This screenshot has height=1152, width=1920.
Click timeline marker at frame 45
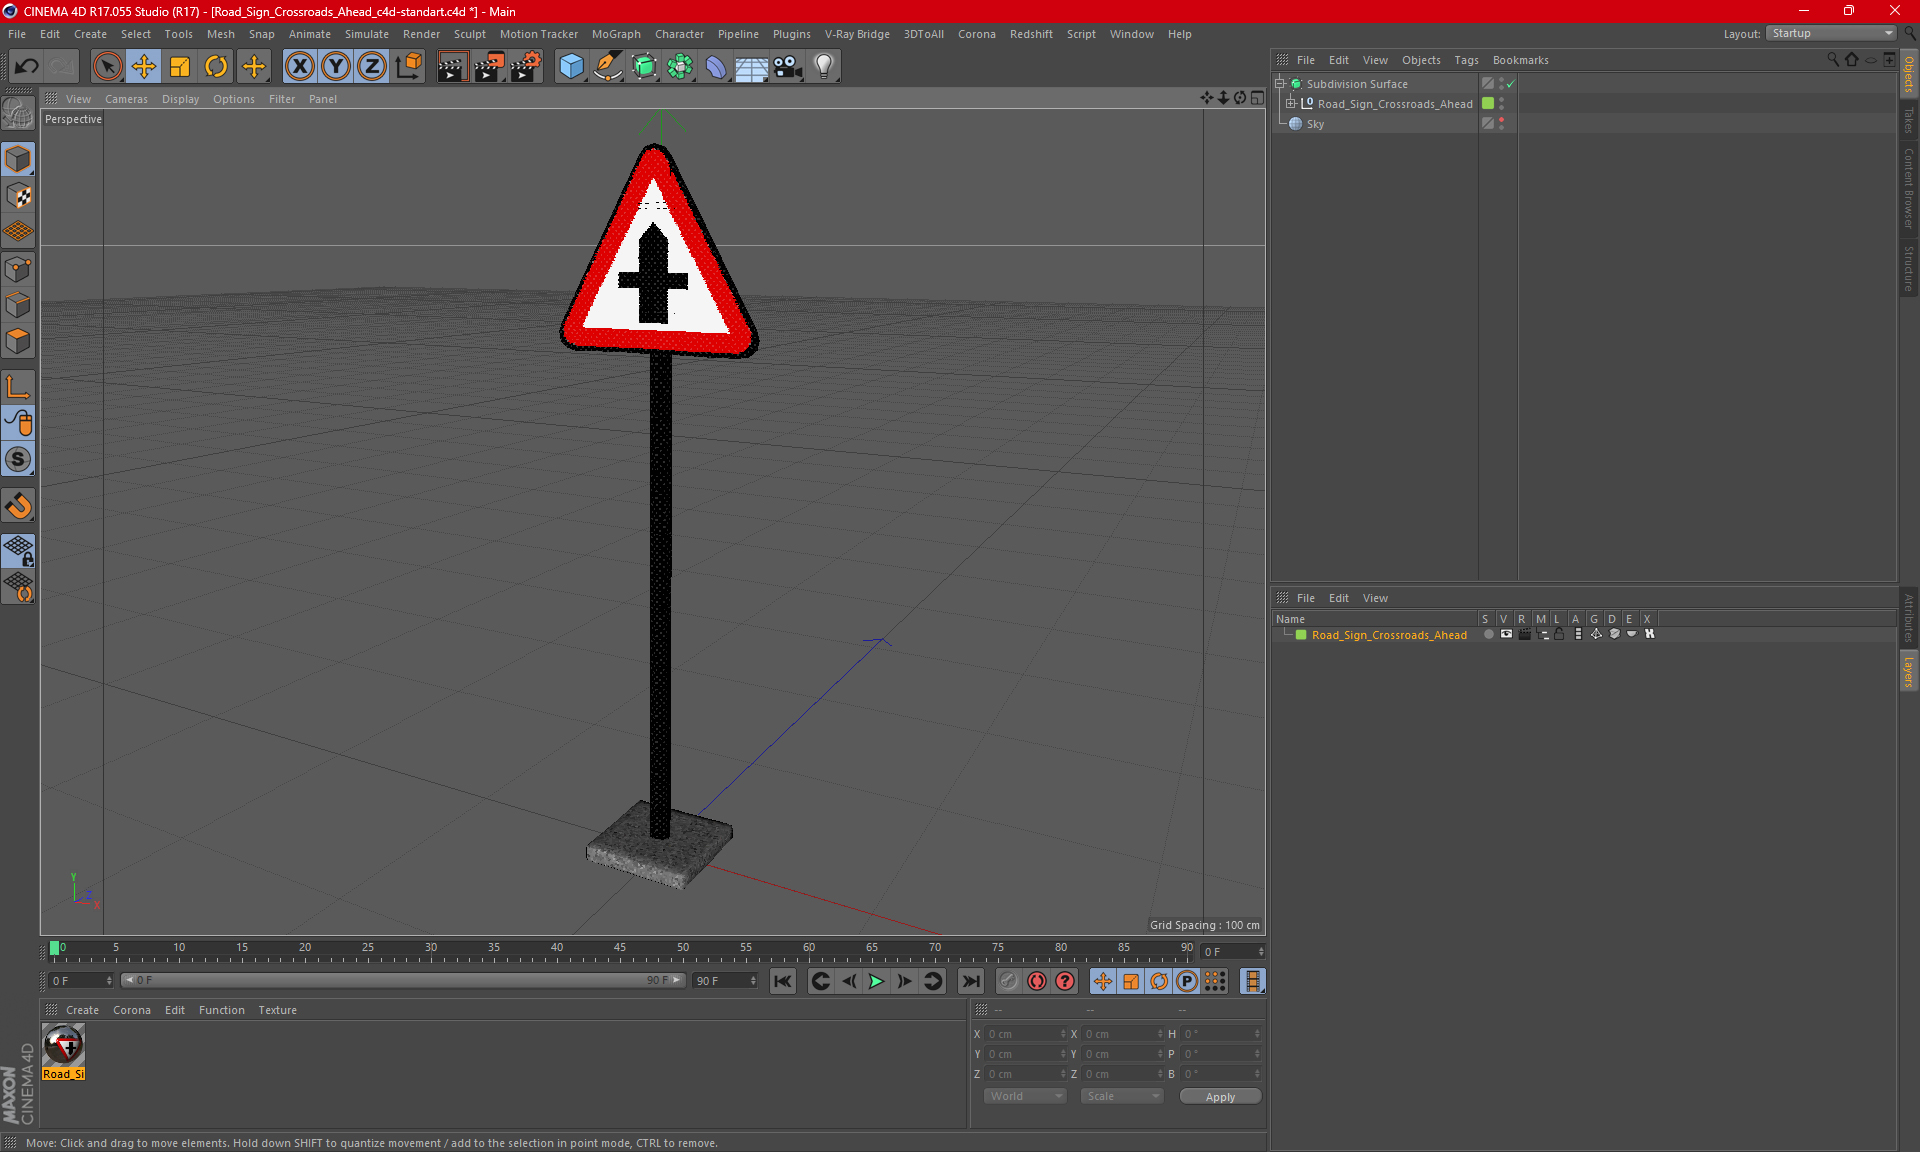click(620, 950)
